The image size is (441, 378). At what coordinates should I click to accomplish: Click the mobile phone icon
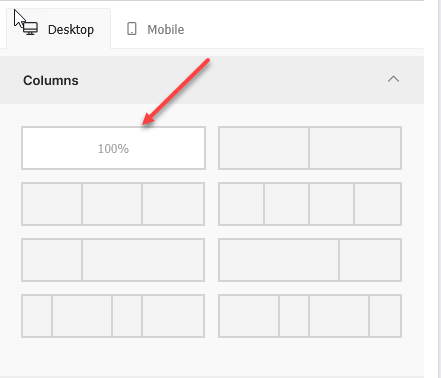(132, 29)
